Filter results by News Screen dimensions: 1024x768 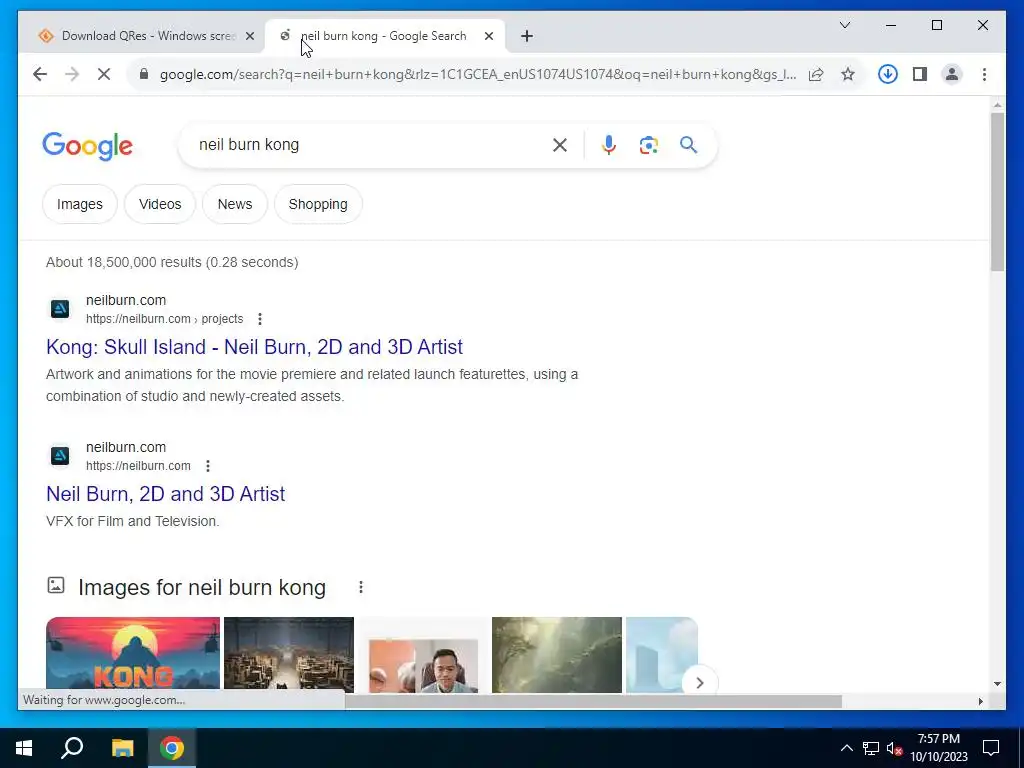[x=235, y=204]
